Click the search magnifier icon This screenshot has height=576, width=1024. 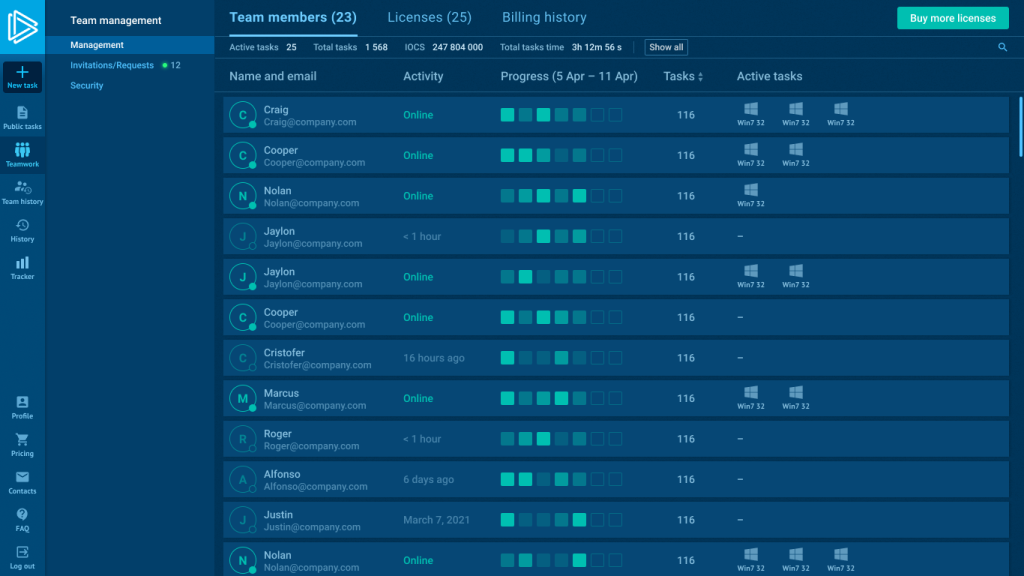(x=1003, y=47)
